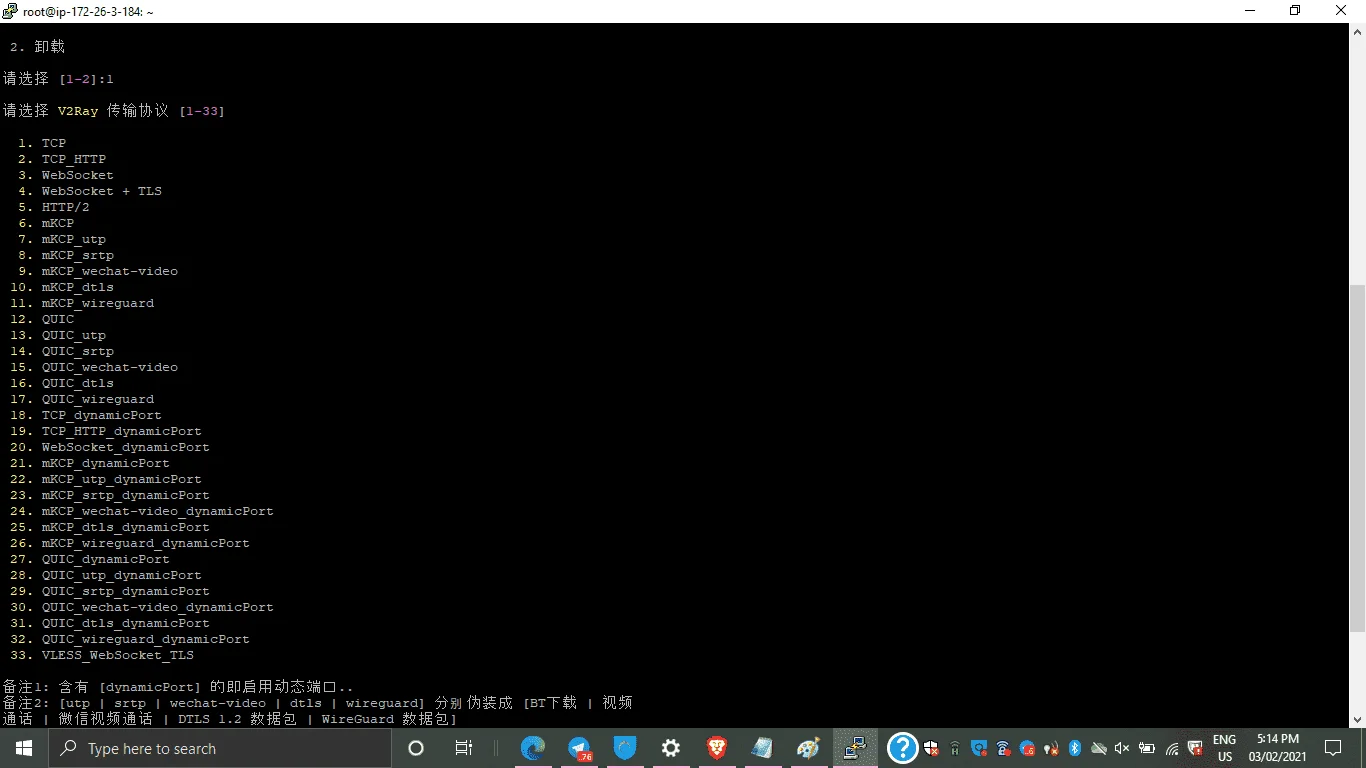Click the 'mKCP_wechat-video_dynamicPort' entry
Viewport: 1366px width, 768px height.
tap(157, 511)
